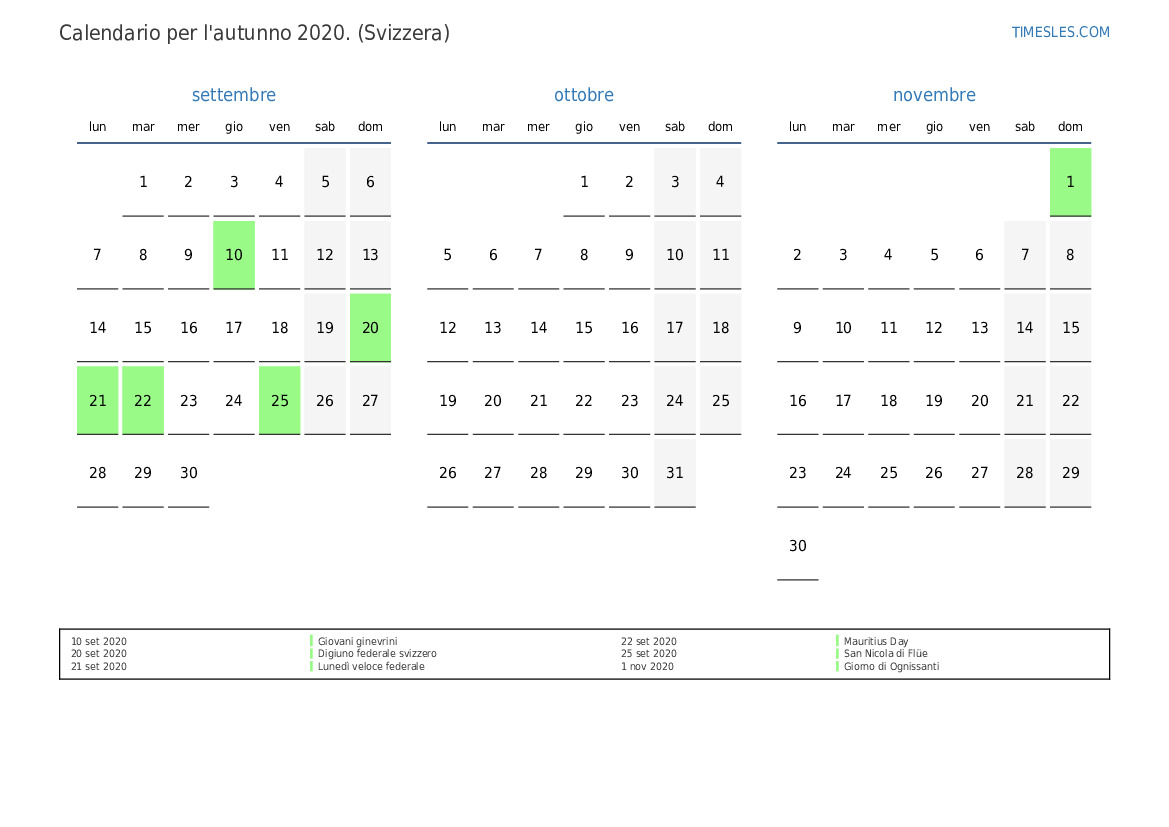Click Digiuno federale svizzero in legend
The image size is (1169, 827).
point(377,654)
